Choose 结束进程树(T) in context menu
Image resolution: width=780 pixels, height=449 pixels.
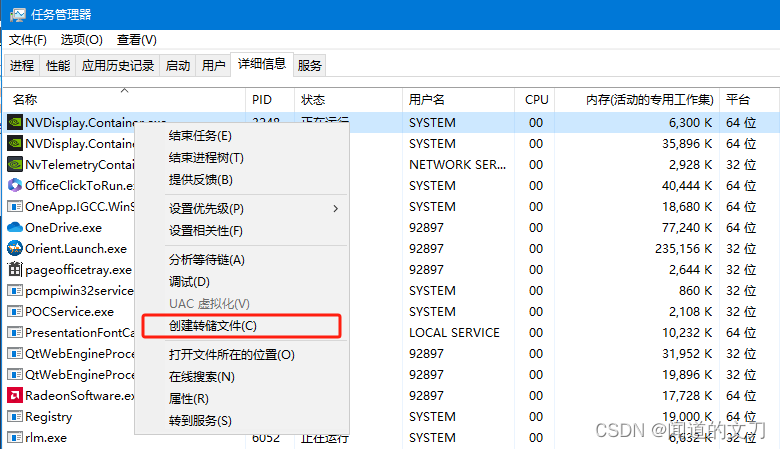click(x=242, y=158)
